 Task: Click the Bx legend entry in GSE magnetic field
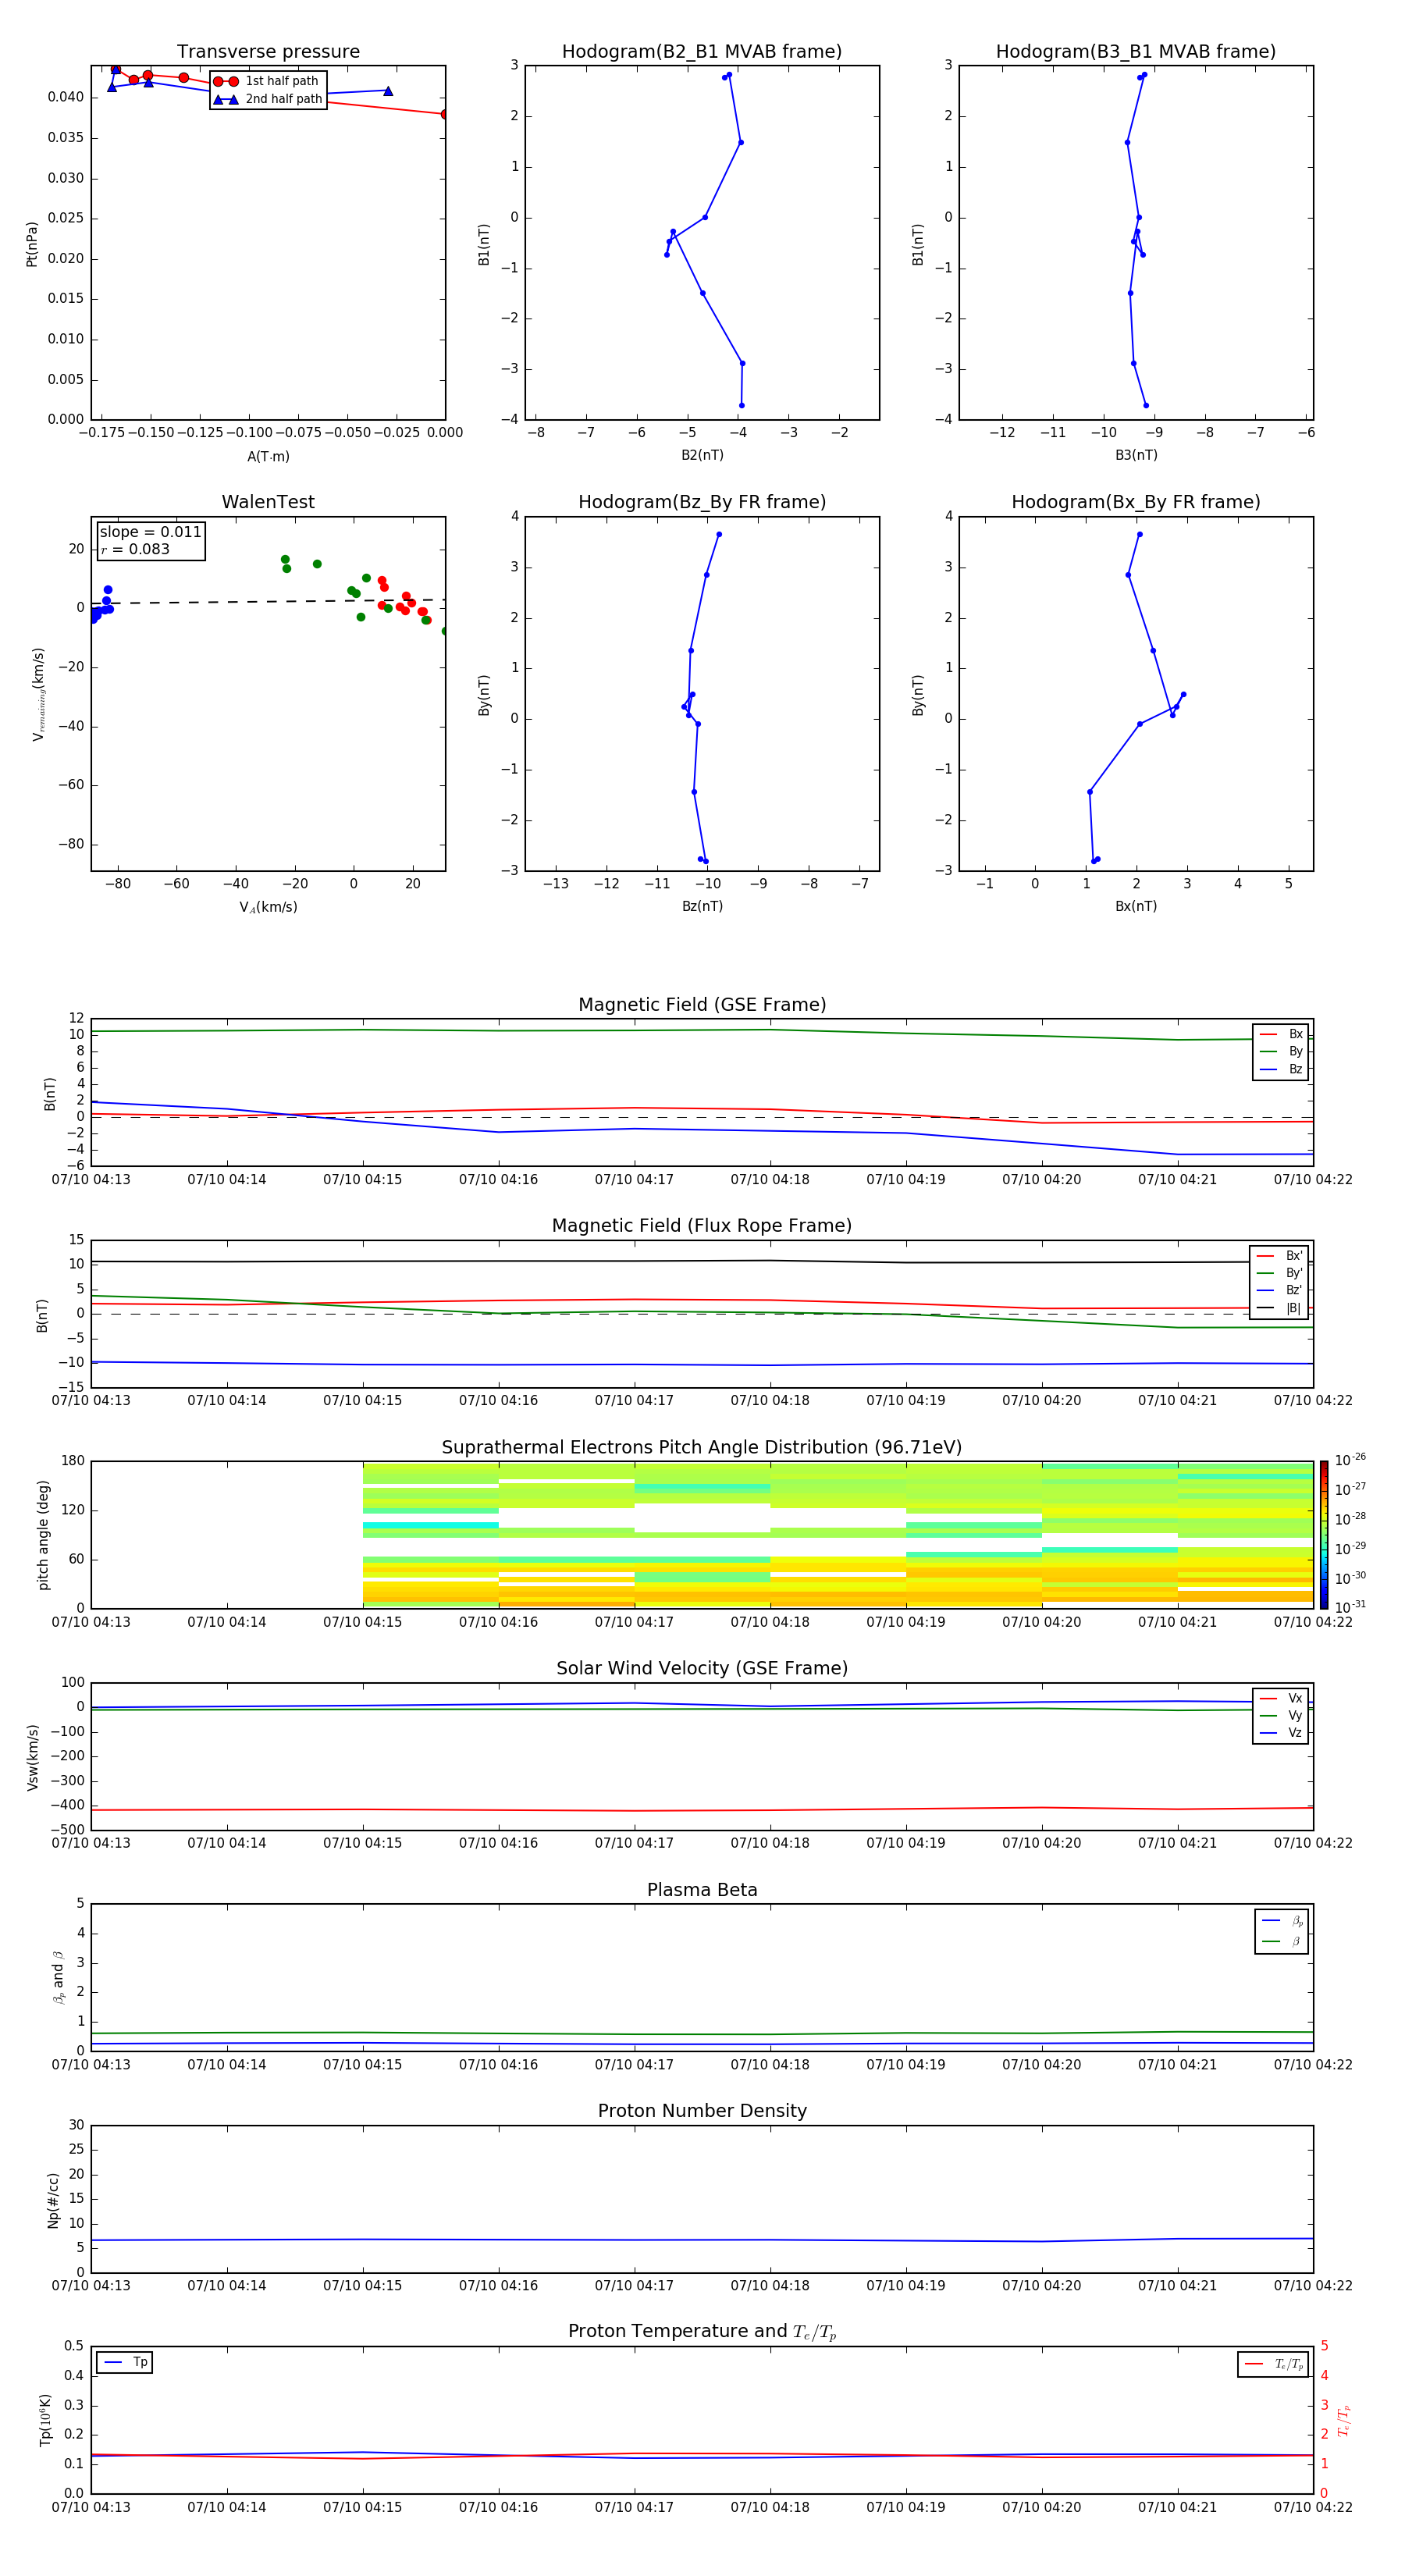pos(1281,1034)
